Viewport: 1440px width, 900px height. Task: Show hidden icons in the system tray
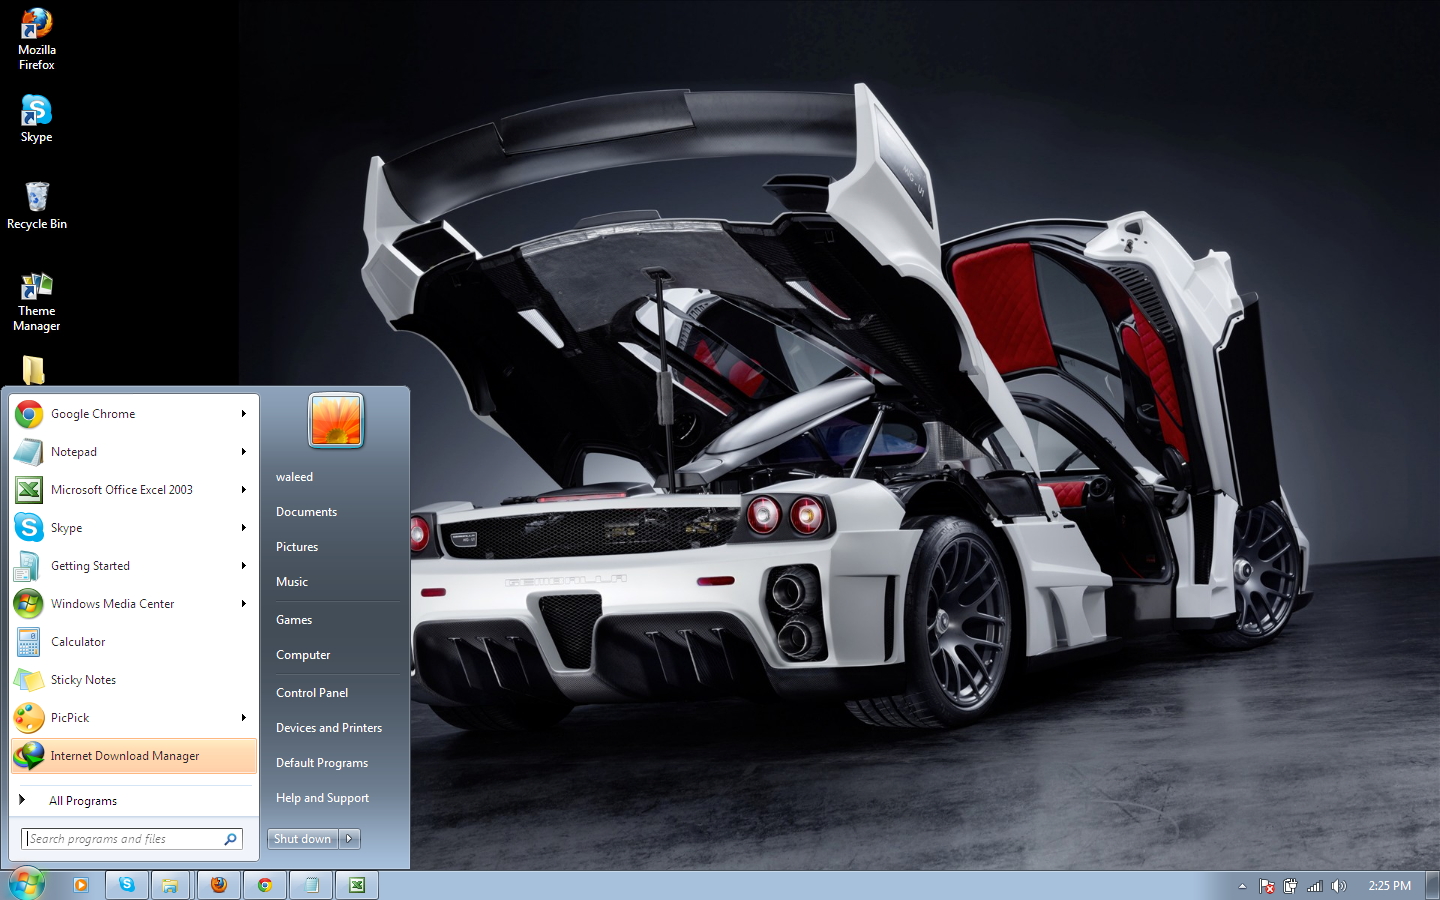click(x=1242, y=886)
